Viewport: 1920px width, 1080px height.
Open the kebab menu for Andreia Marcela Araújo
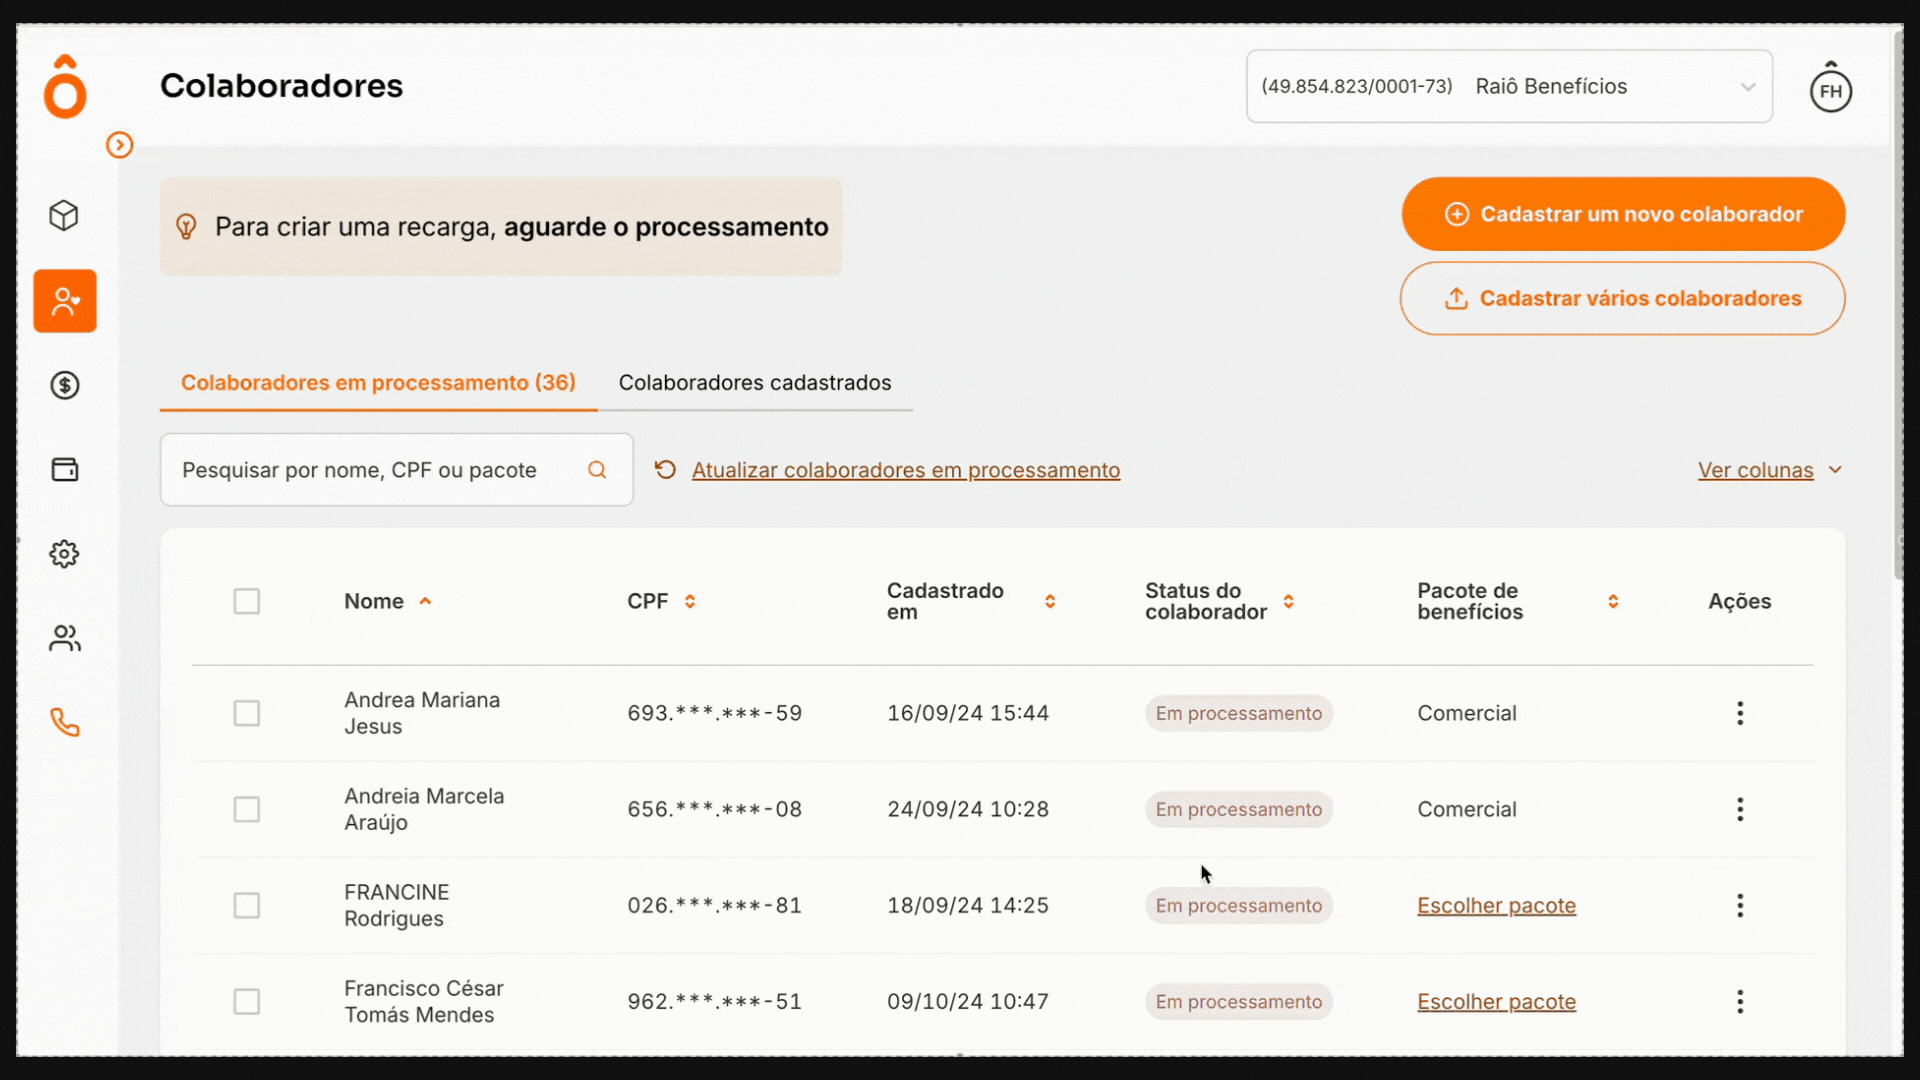pyautogui.click(x=1740, y=809)
